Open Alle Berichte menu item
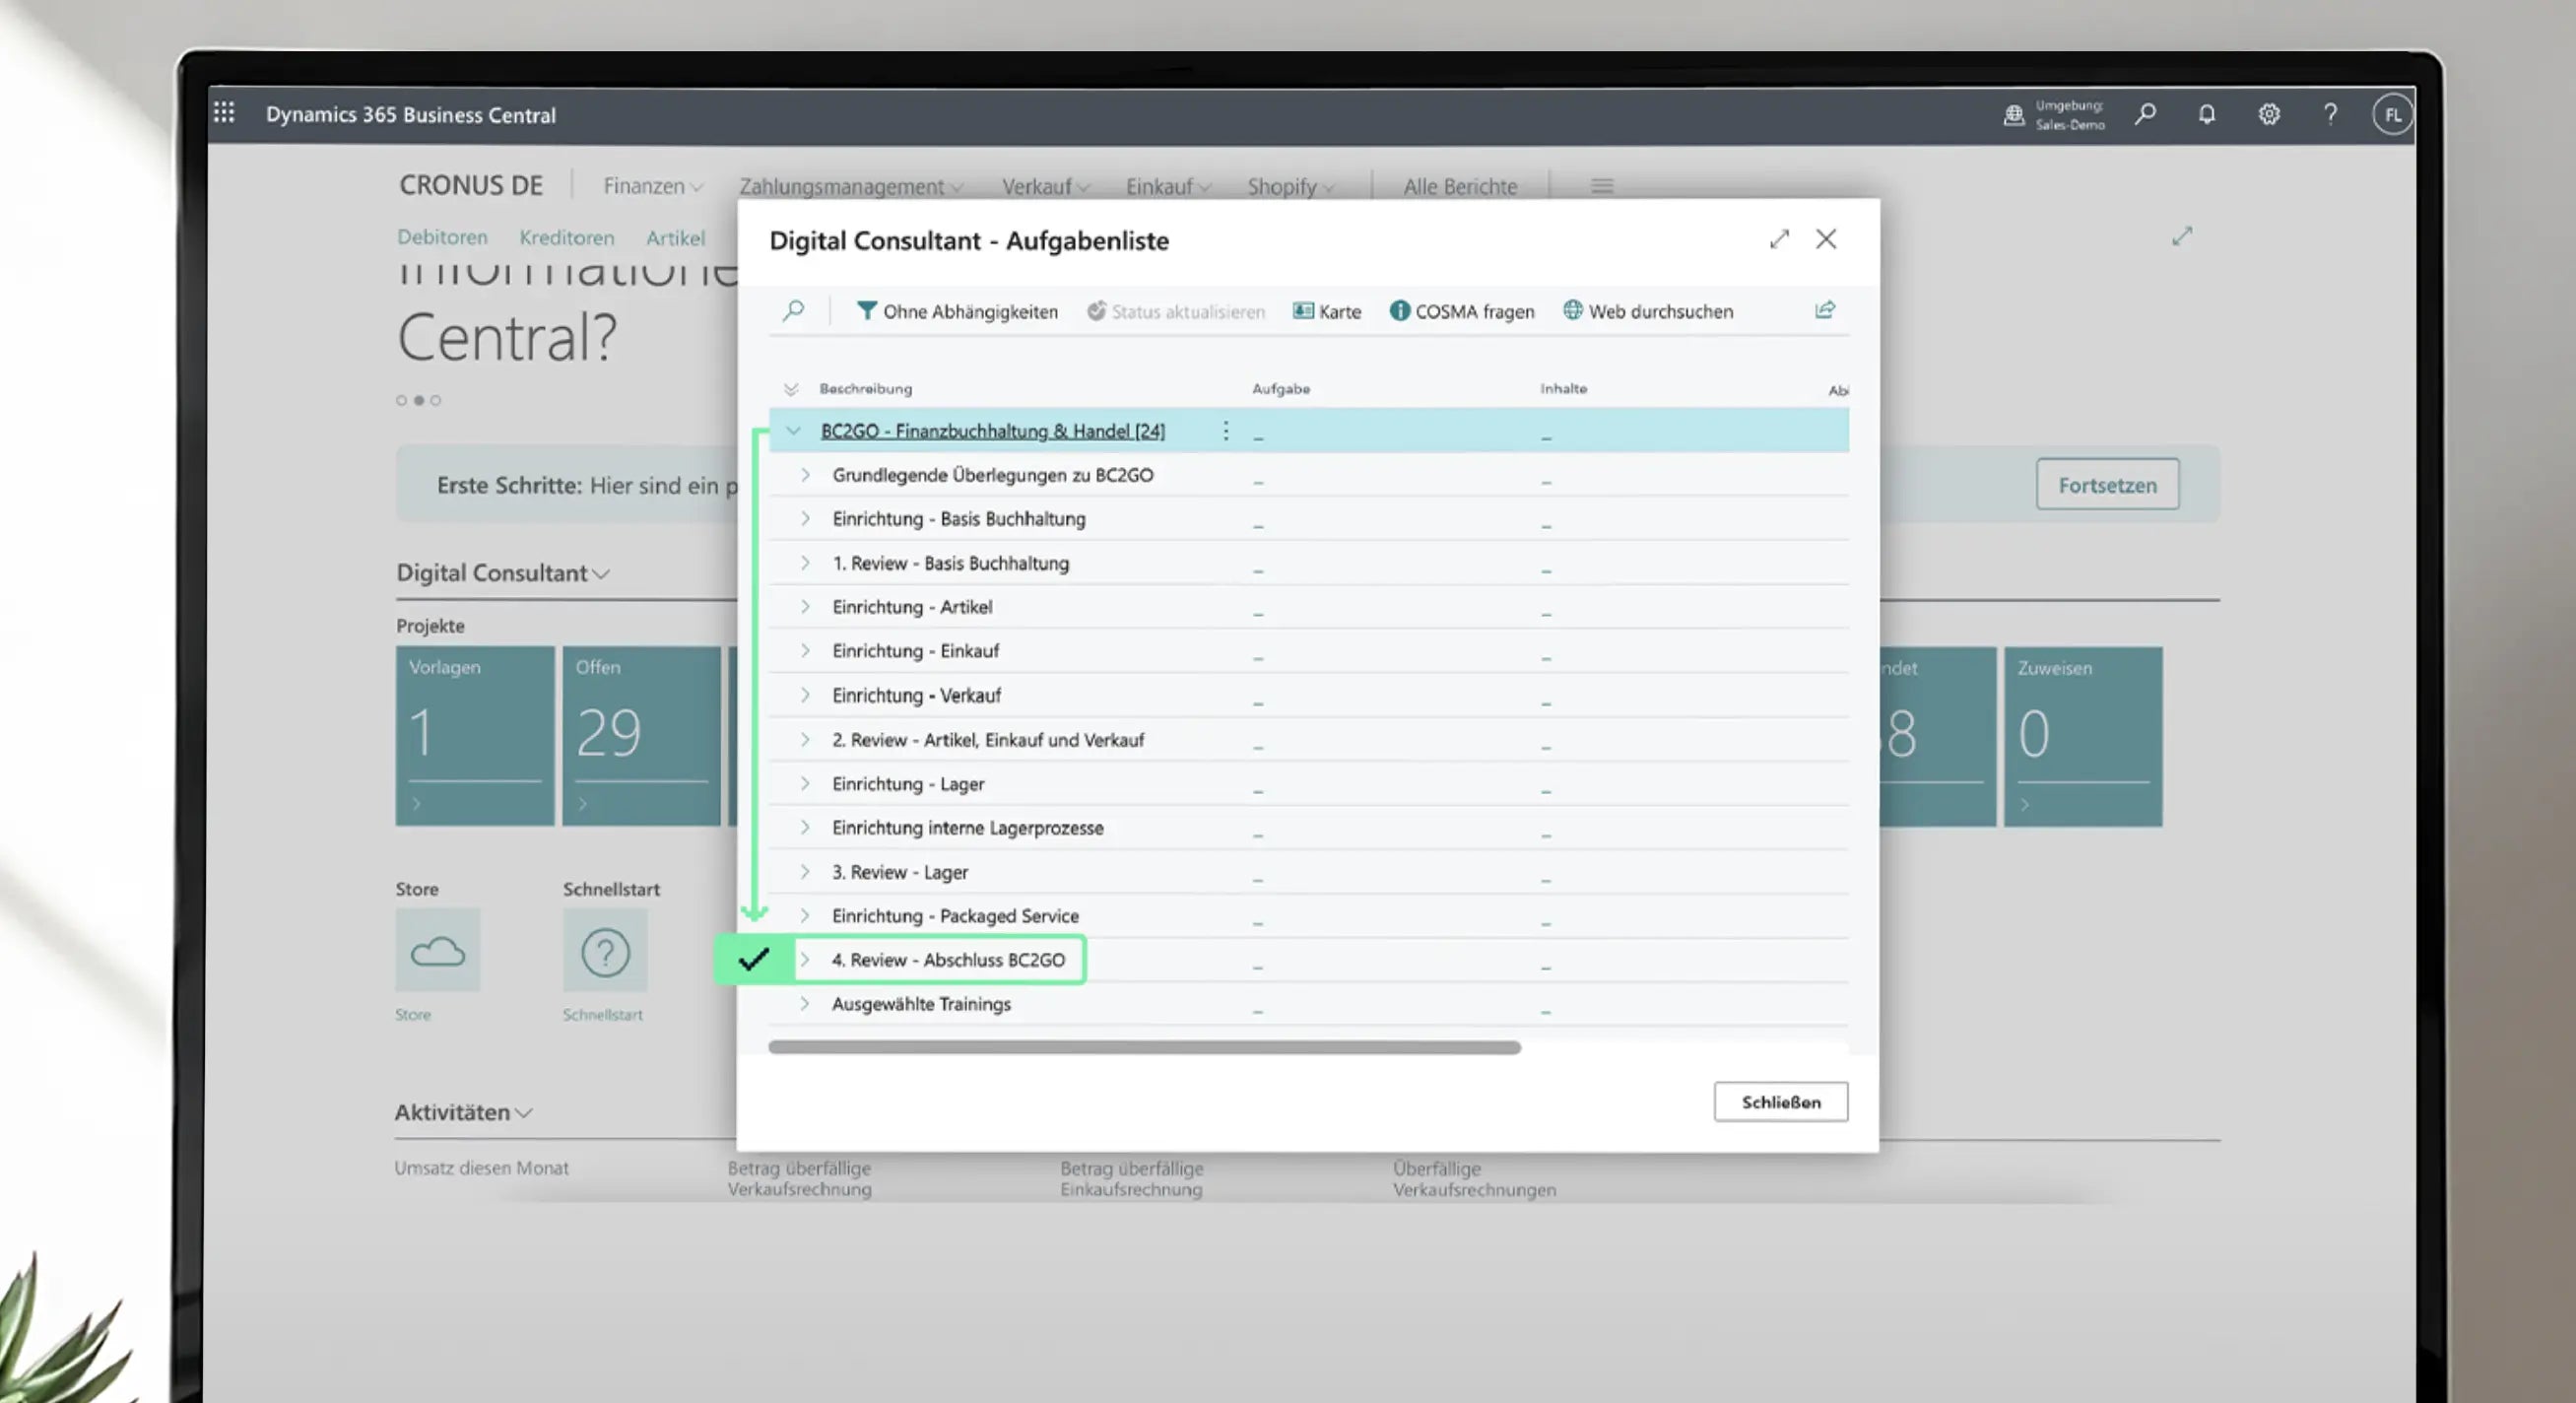 (x=1459, y=186)
